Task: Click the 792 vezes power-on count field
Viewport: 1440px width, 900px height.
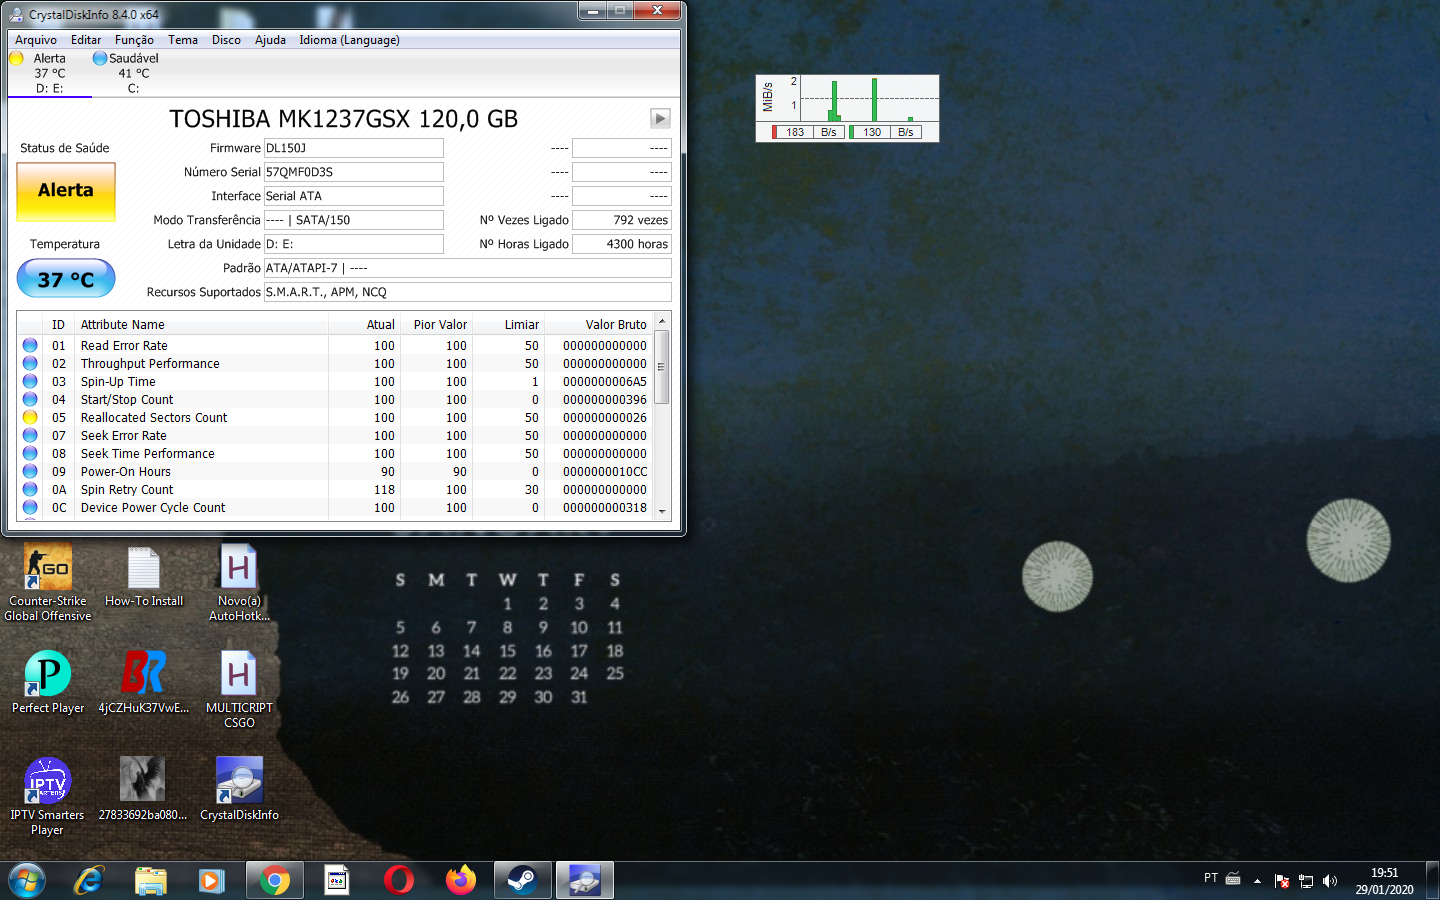Action: coord(622,220)
